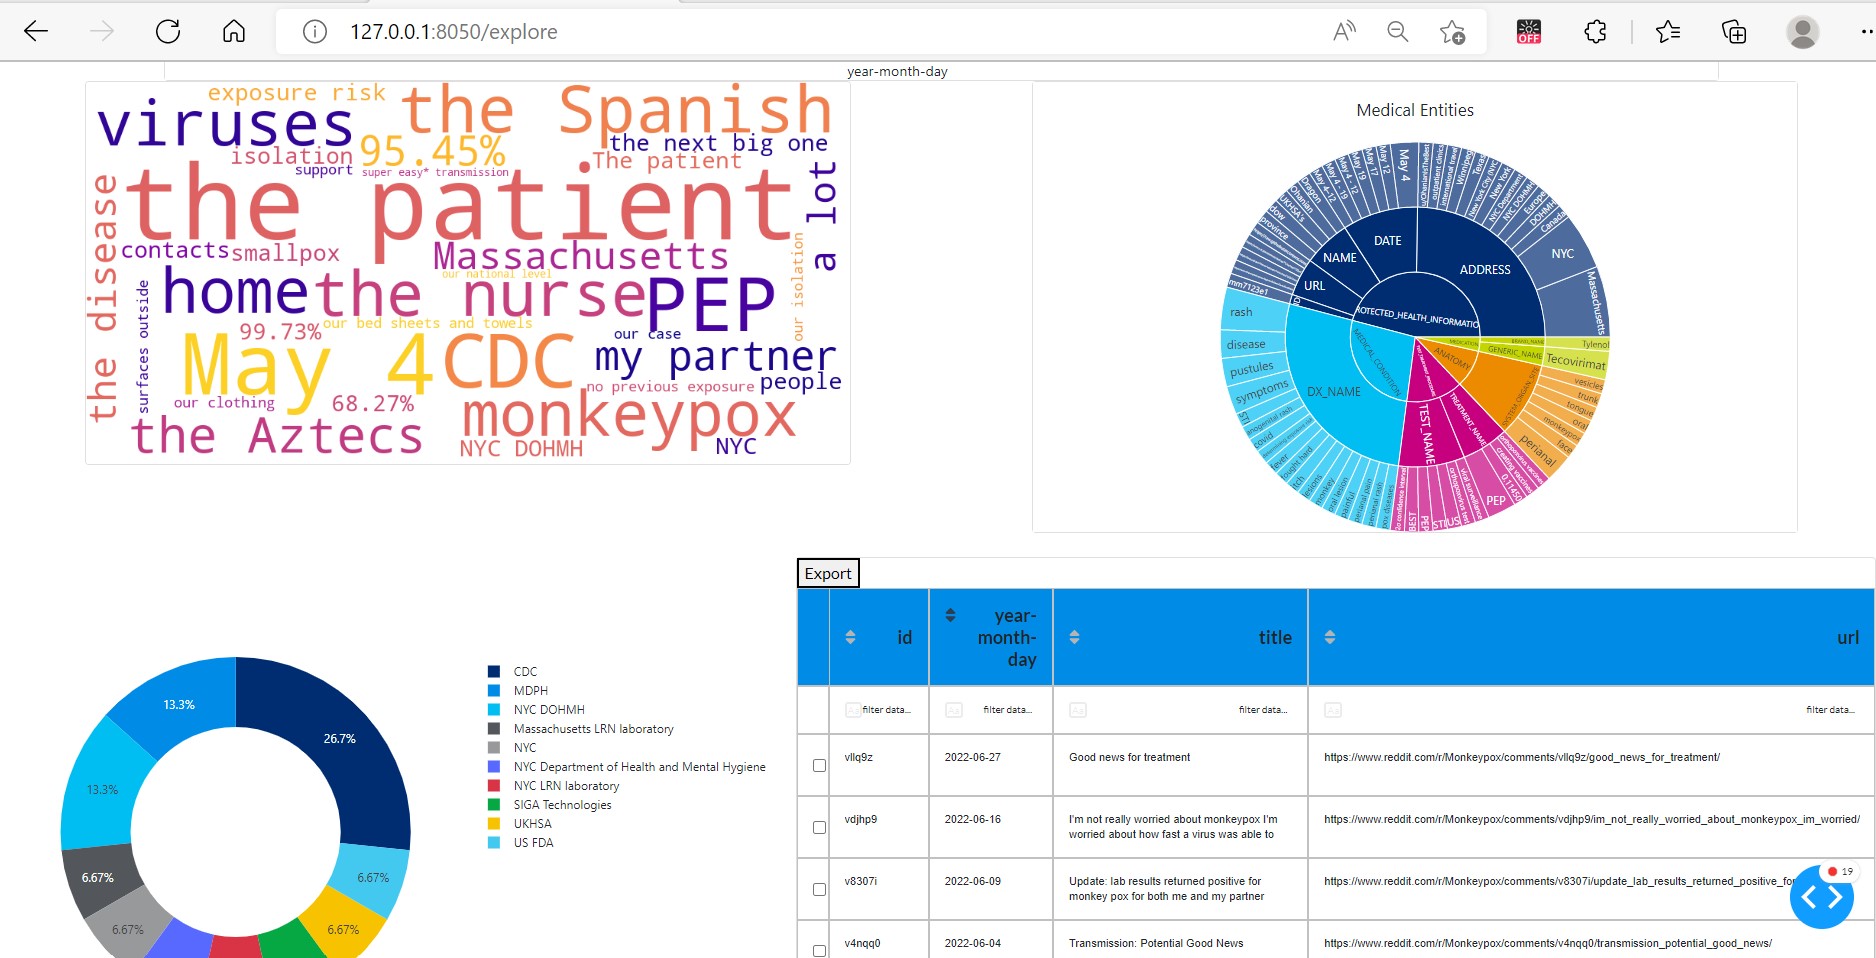1876x958 pixels.
Task: Click the 'vllq9z' id cell
Action: point(879,766)
